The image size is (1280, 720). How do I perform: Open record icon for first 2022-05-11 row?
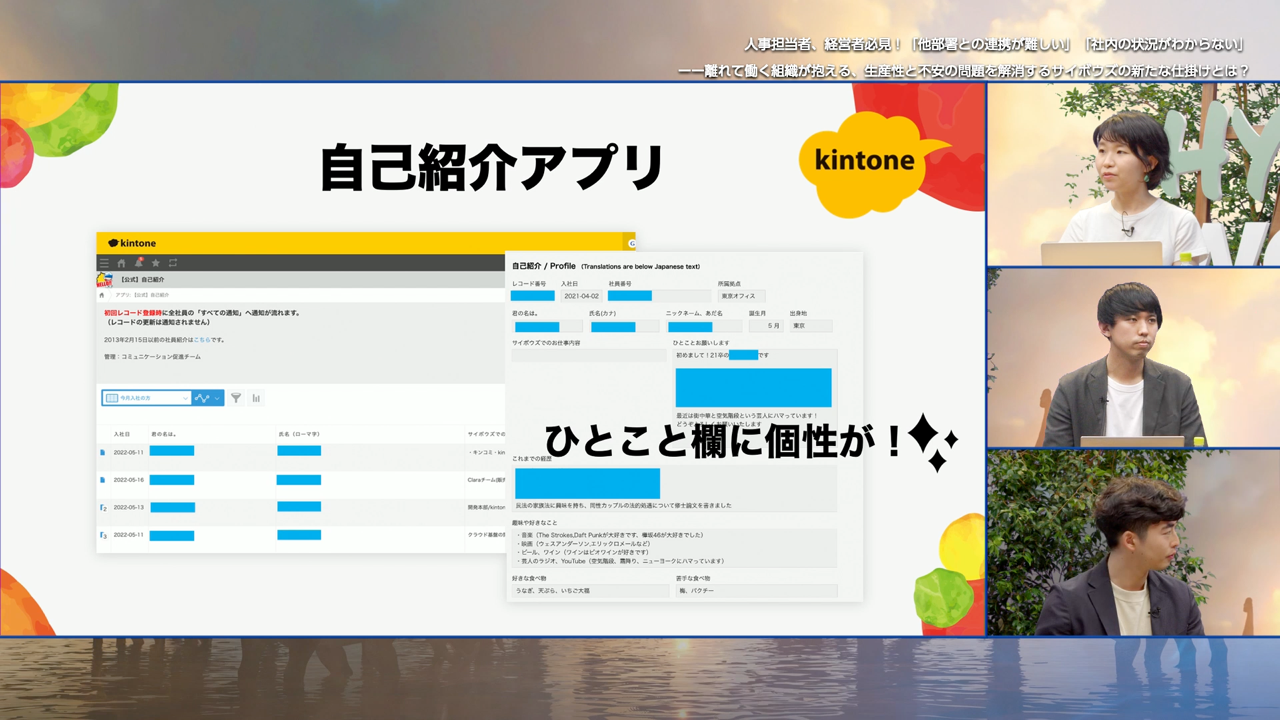pyautogui.click(x=102, y=452)
